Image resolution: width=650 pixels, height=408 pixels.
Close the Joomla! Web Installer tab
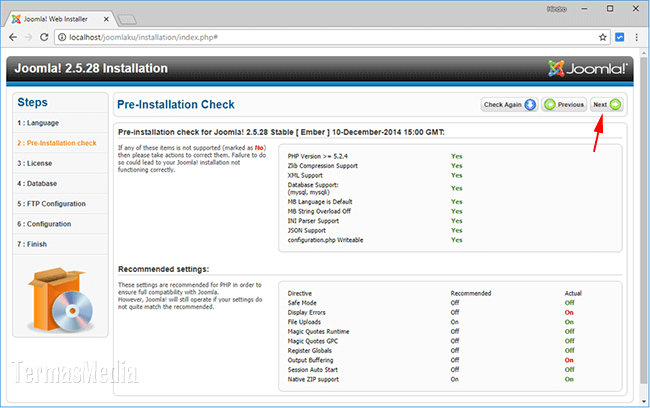106,19
